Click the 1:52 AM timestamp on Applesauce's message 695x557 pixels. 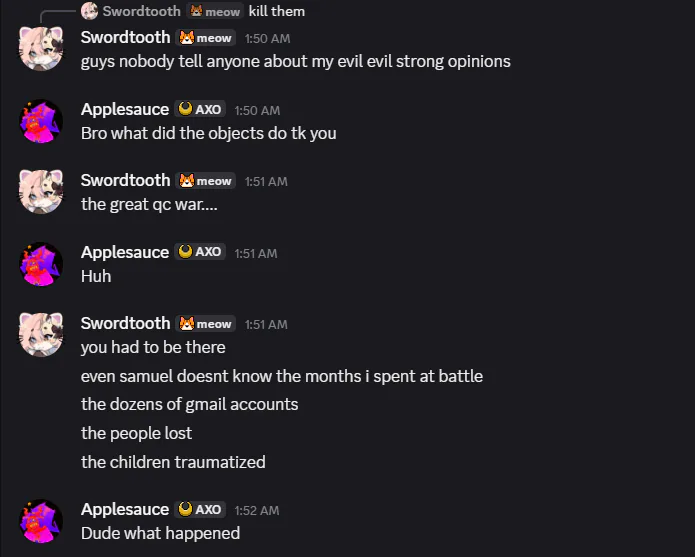[257, 510]
